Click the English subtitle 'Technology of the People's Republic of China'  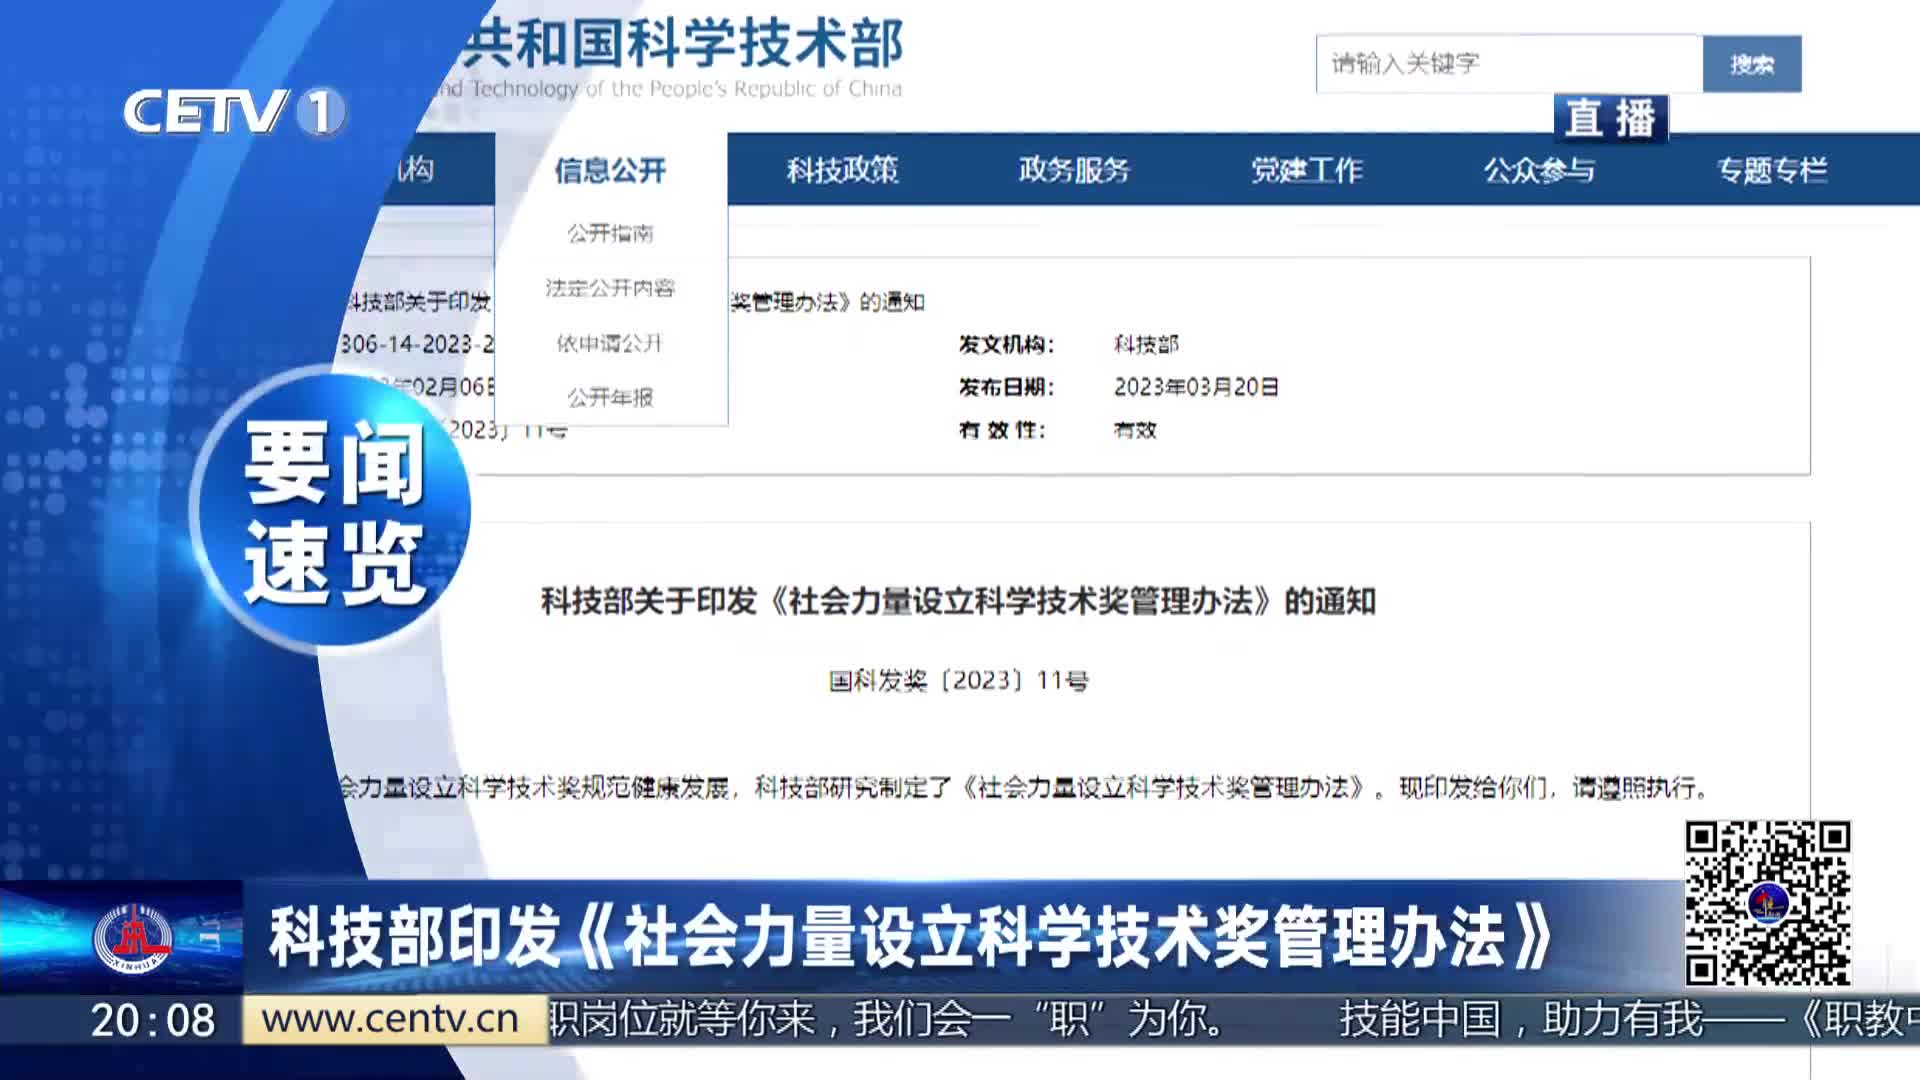(686, 89)
